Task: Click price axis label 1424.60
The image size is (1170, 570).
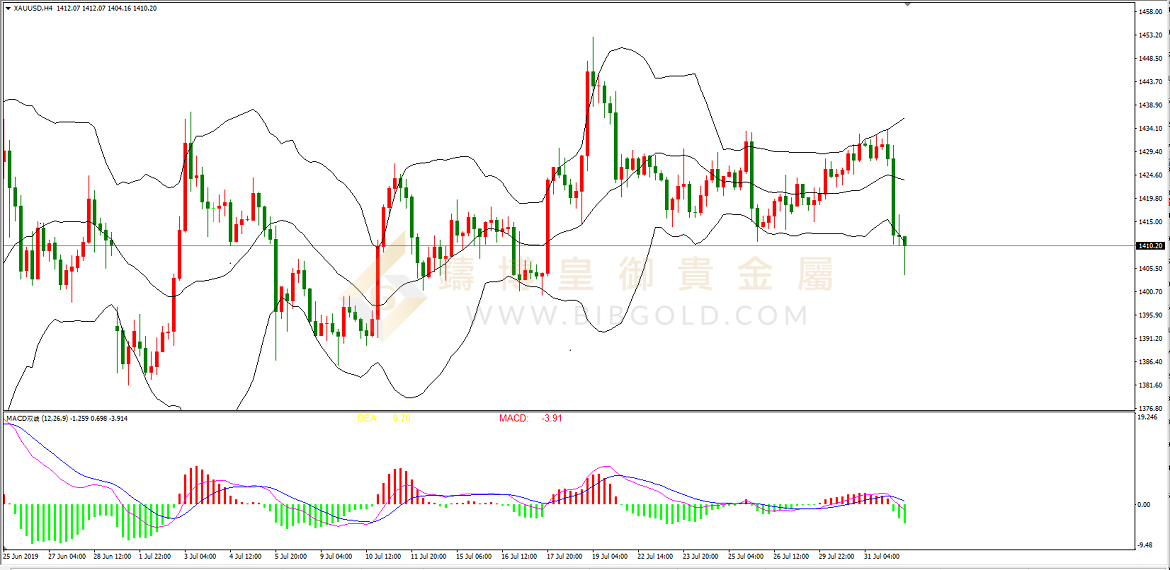Action: tap(1150, 175)
